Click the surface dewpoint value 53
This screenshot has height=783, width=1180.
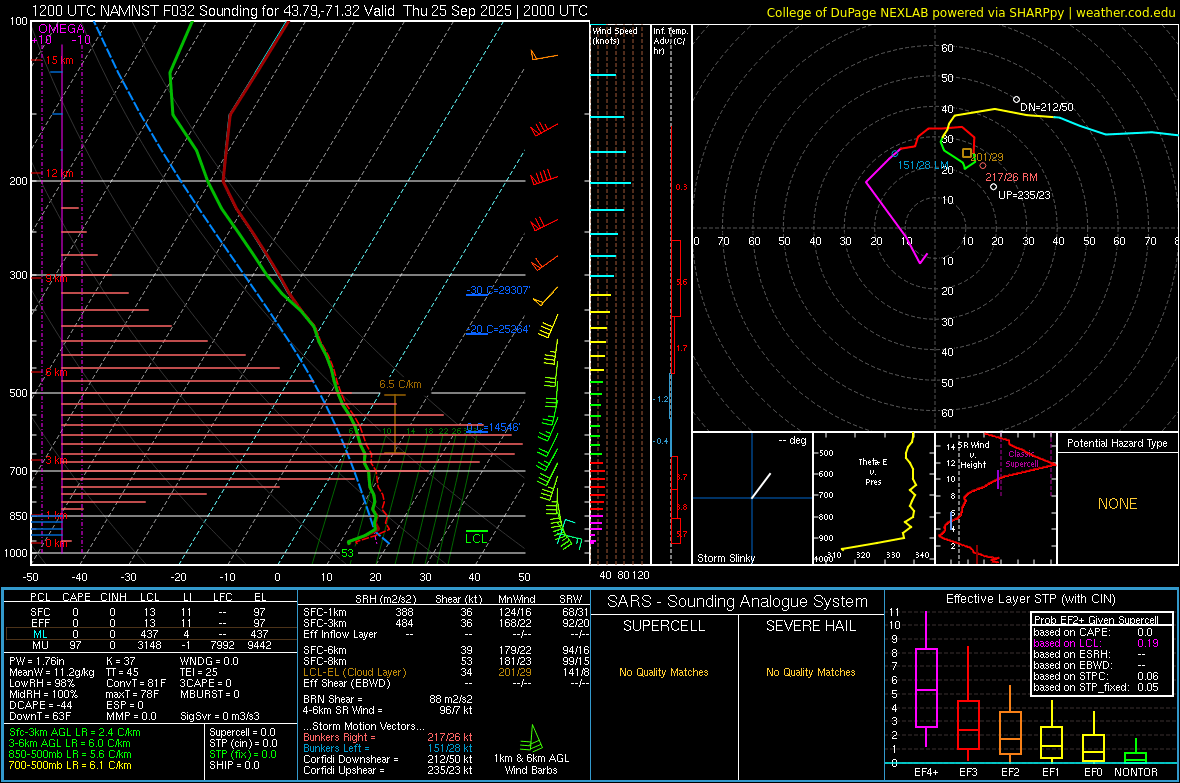[x=347, y=553]
